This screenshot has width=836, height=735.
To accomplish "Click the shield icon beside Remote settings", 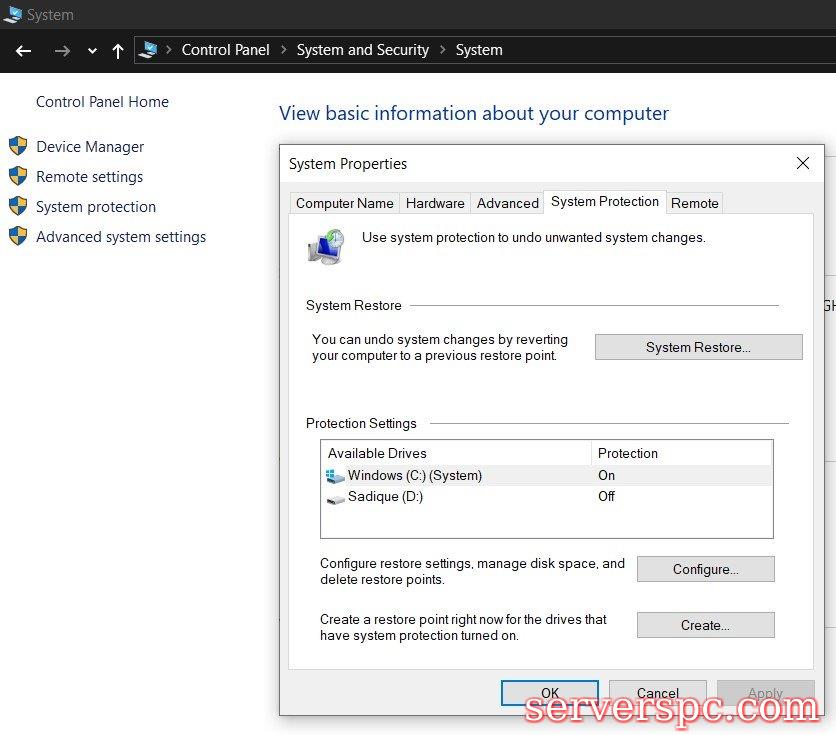I will point(18,176).
